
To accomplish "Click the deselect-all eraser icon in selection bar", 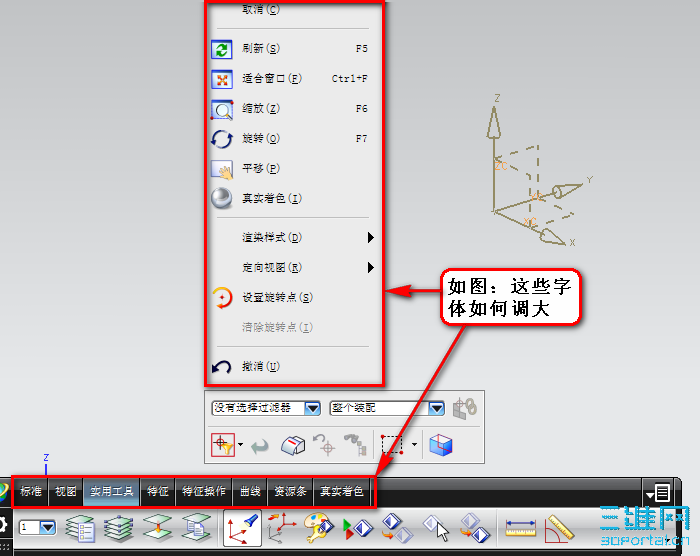I will tap(293, 445).
